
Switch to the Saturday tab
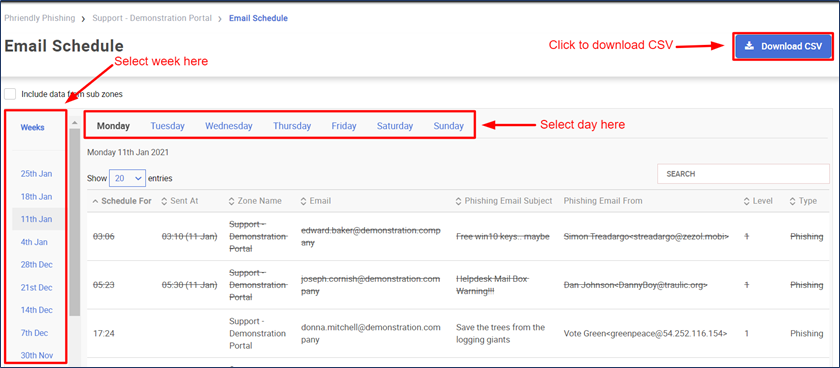click(x=395, y=126)
